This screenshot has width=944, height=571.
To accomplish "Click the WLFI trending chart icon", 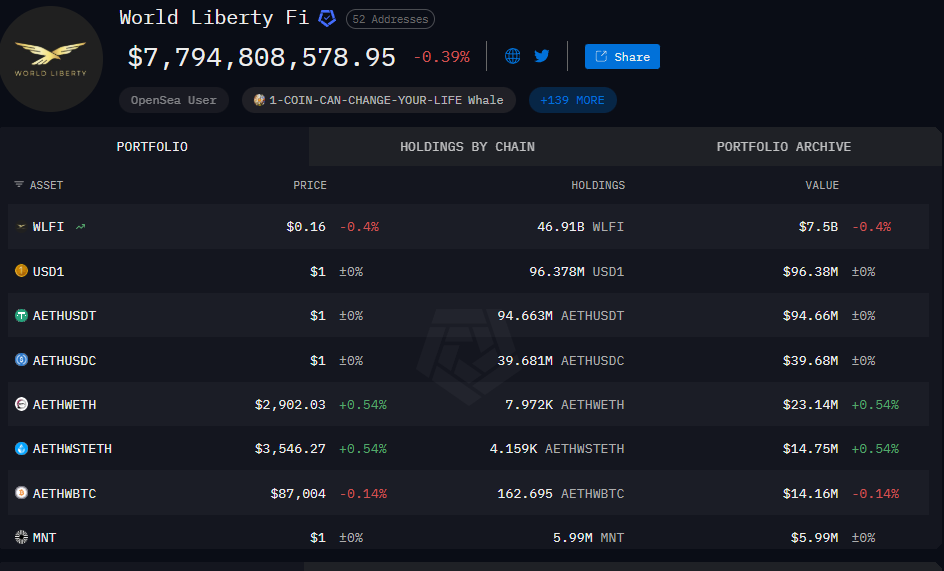I will click(x=80, y=227).
